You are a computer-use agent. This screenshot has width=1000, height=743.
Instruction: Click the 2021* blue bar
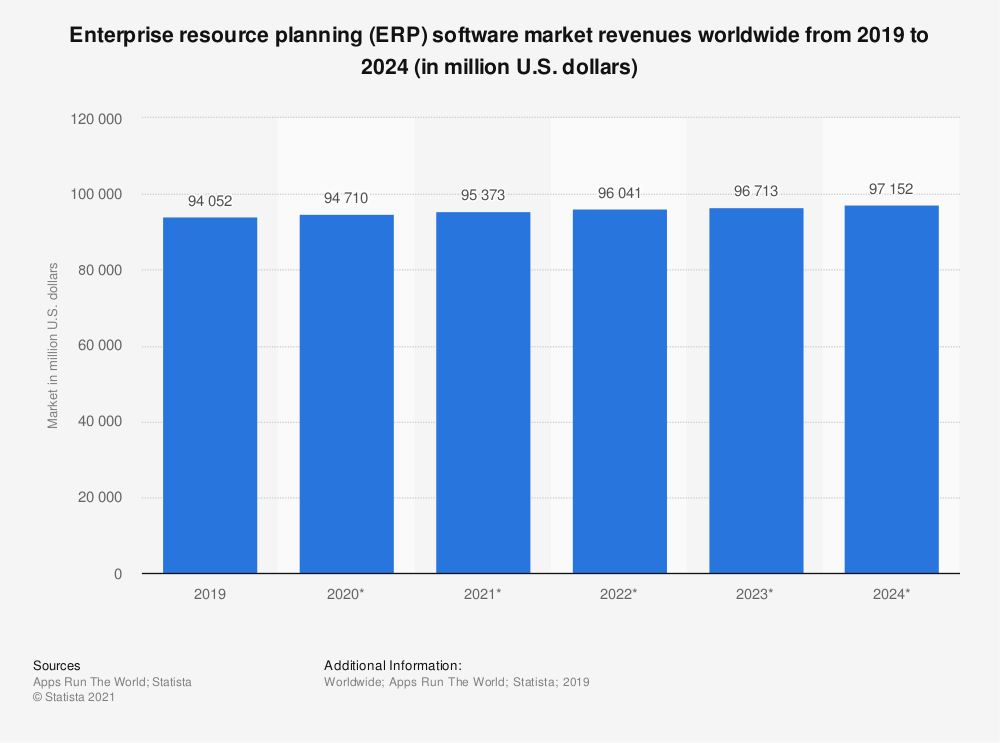[483, 392]
